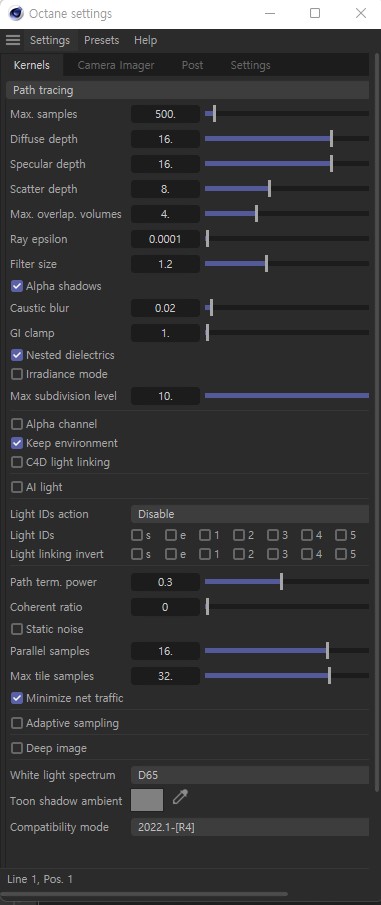
Task: Click the Max. samples value field
Action: coord(165,114)
